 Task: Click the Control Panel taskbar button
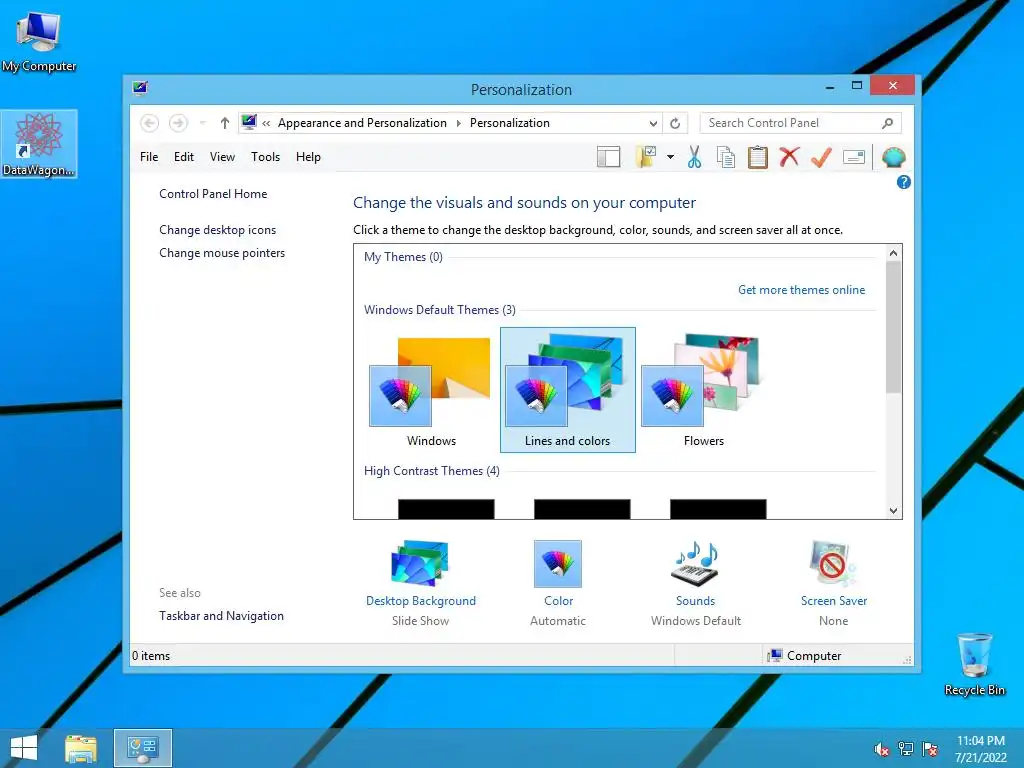(x=142, y=748)
